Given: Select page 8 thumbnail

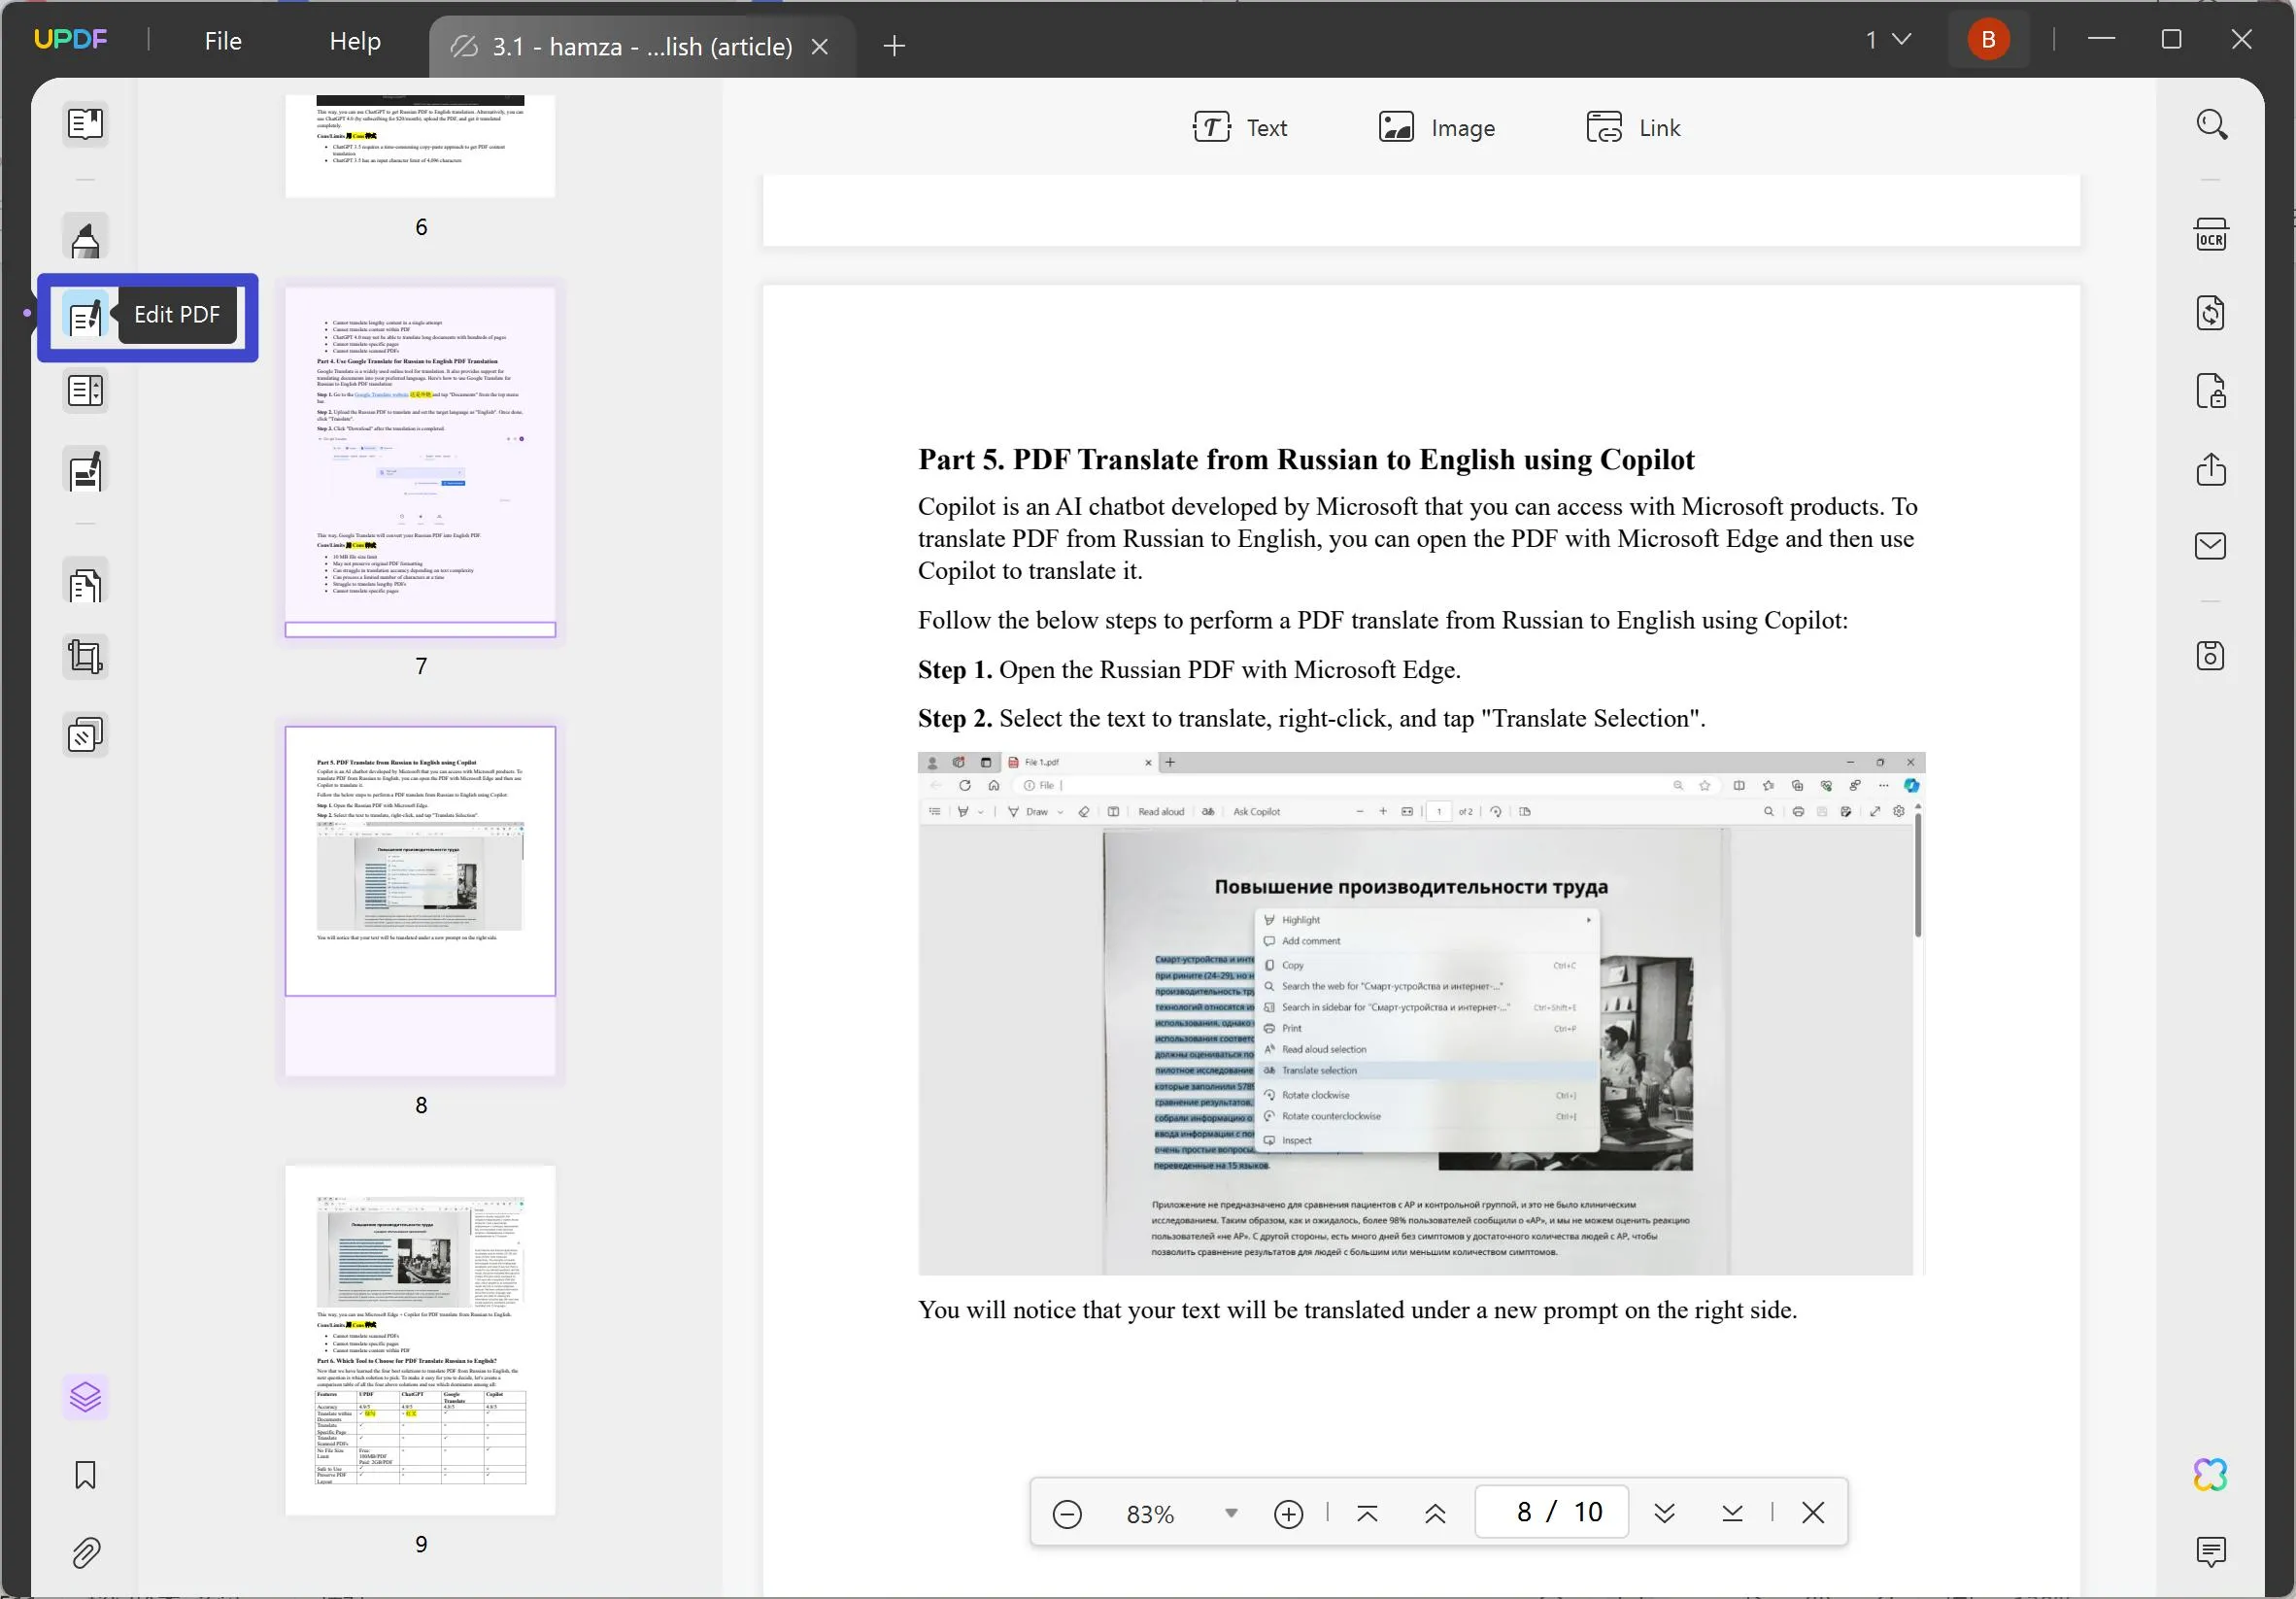Looking at the screenshot, I should [x=420, y=901].
